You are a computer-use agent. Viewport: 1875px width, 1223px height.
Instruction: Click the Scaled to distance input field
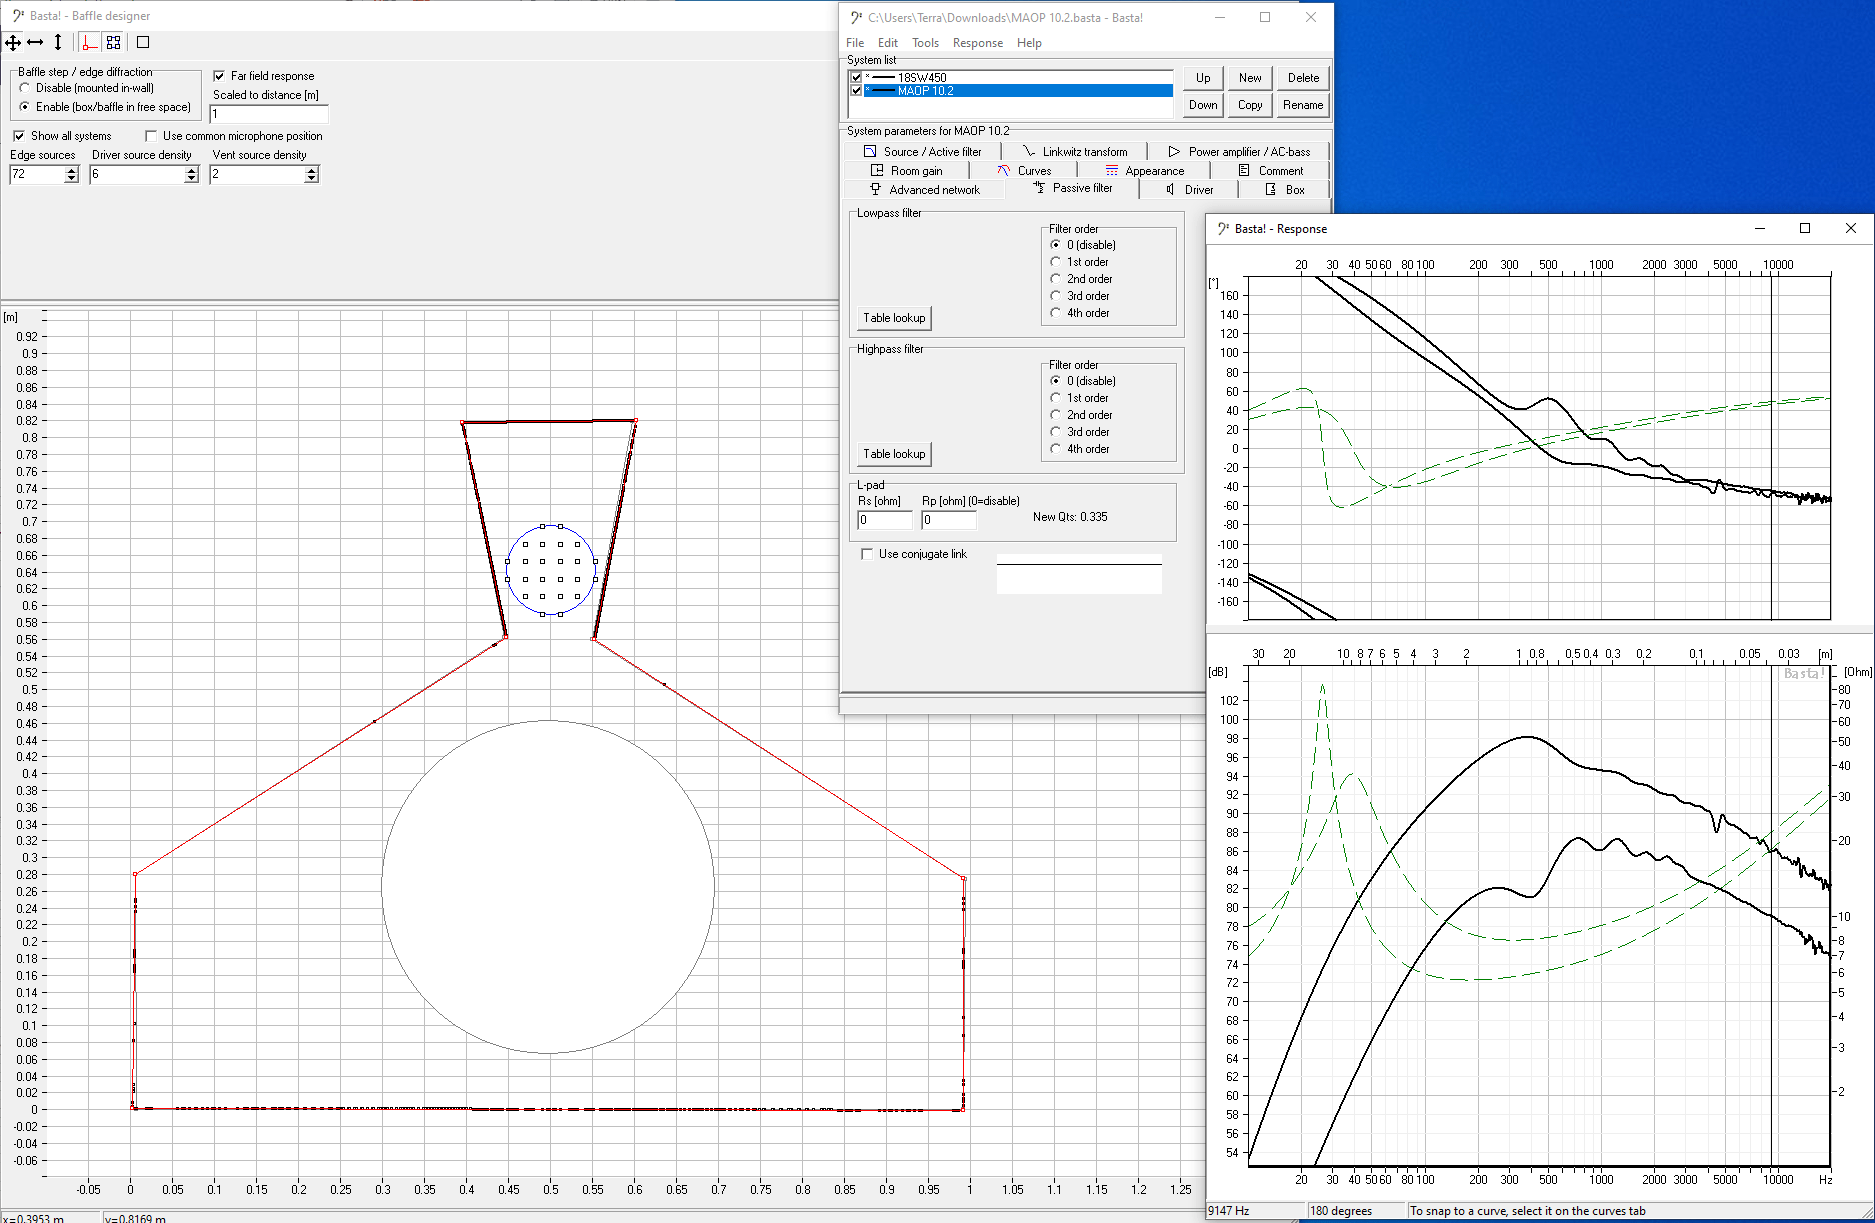click(x=269, y=114)
